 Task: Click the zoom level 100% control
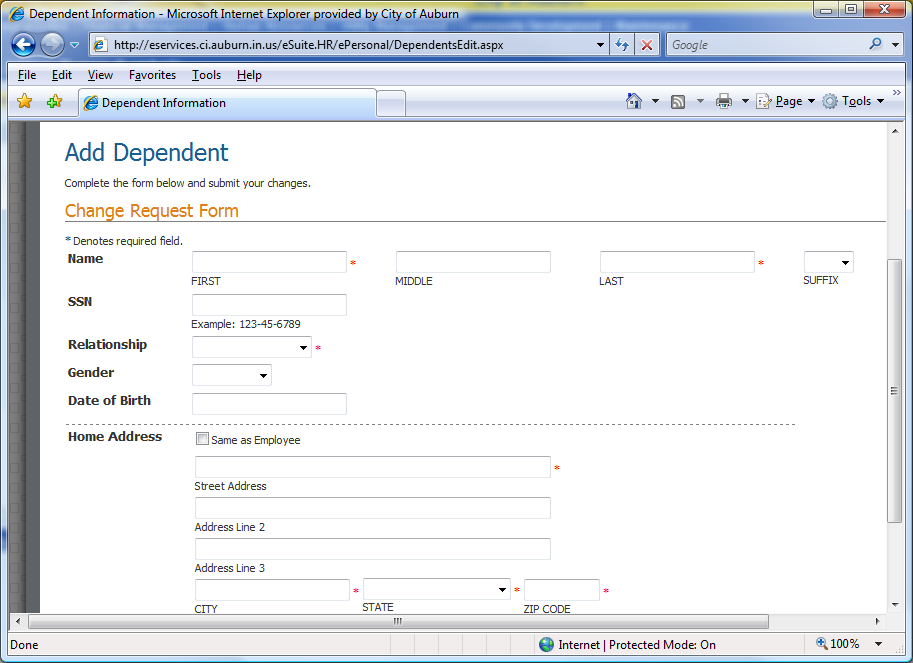click(837, 644)
